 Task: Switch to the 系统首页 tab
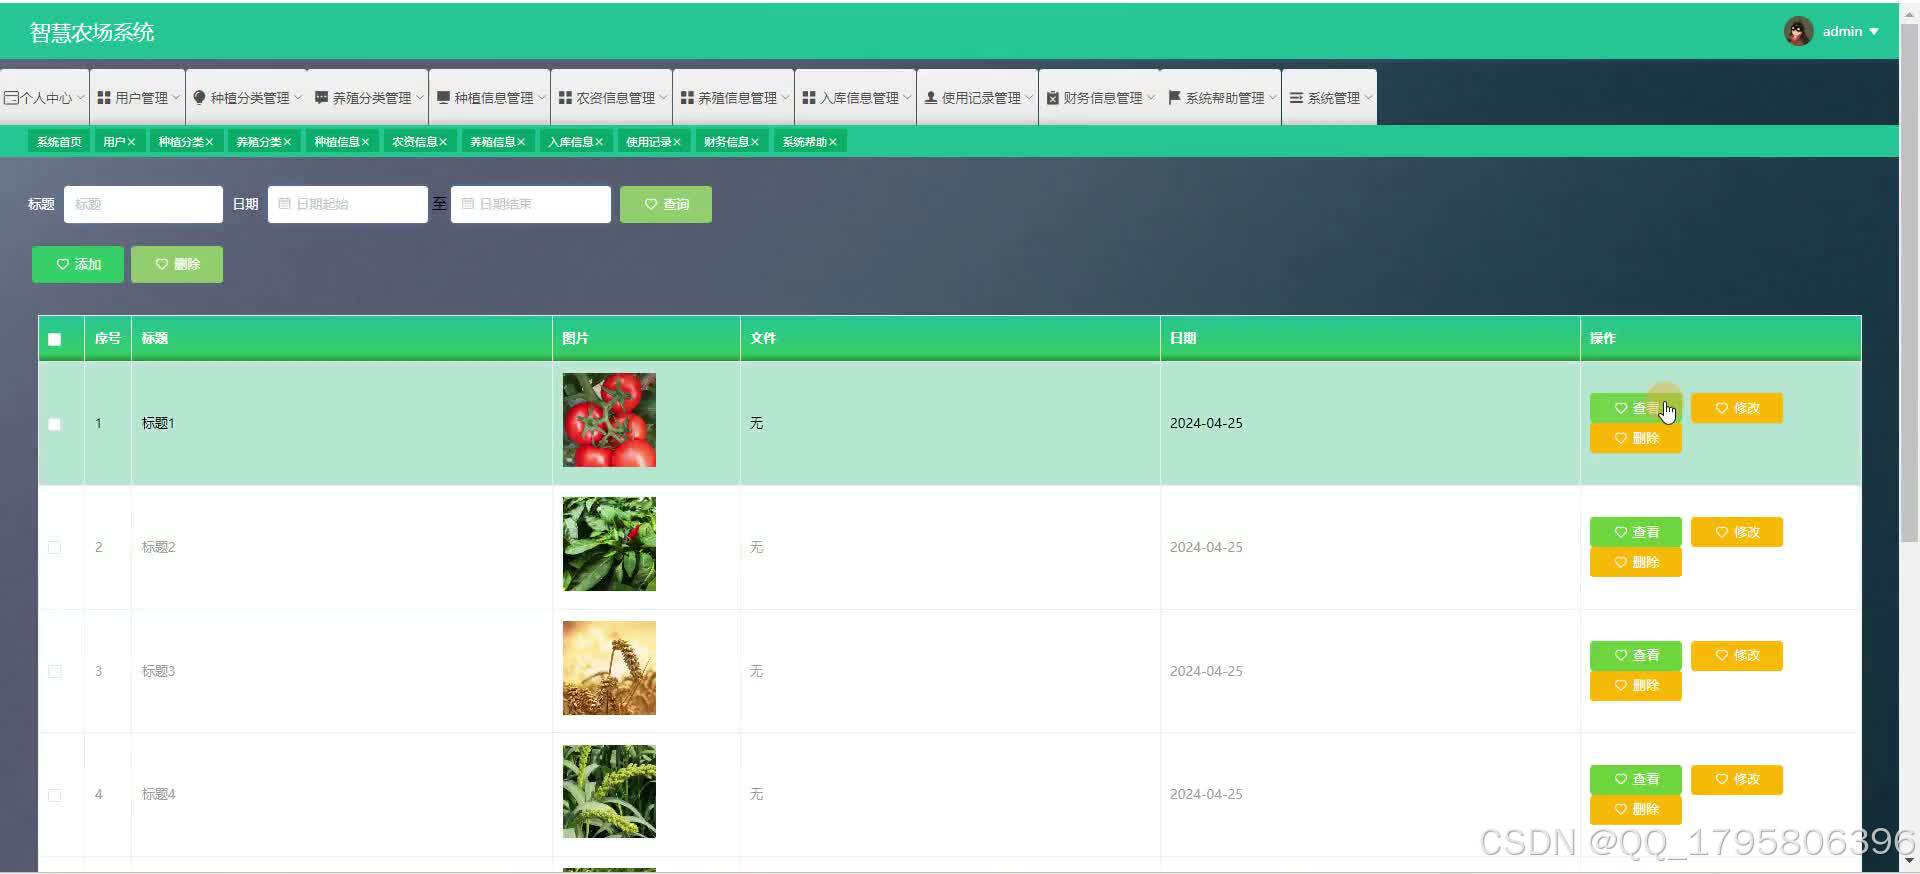(x=59, y=142)
